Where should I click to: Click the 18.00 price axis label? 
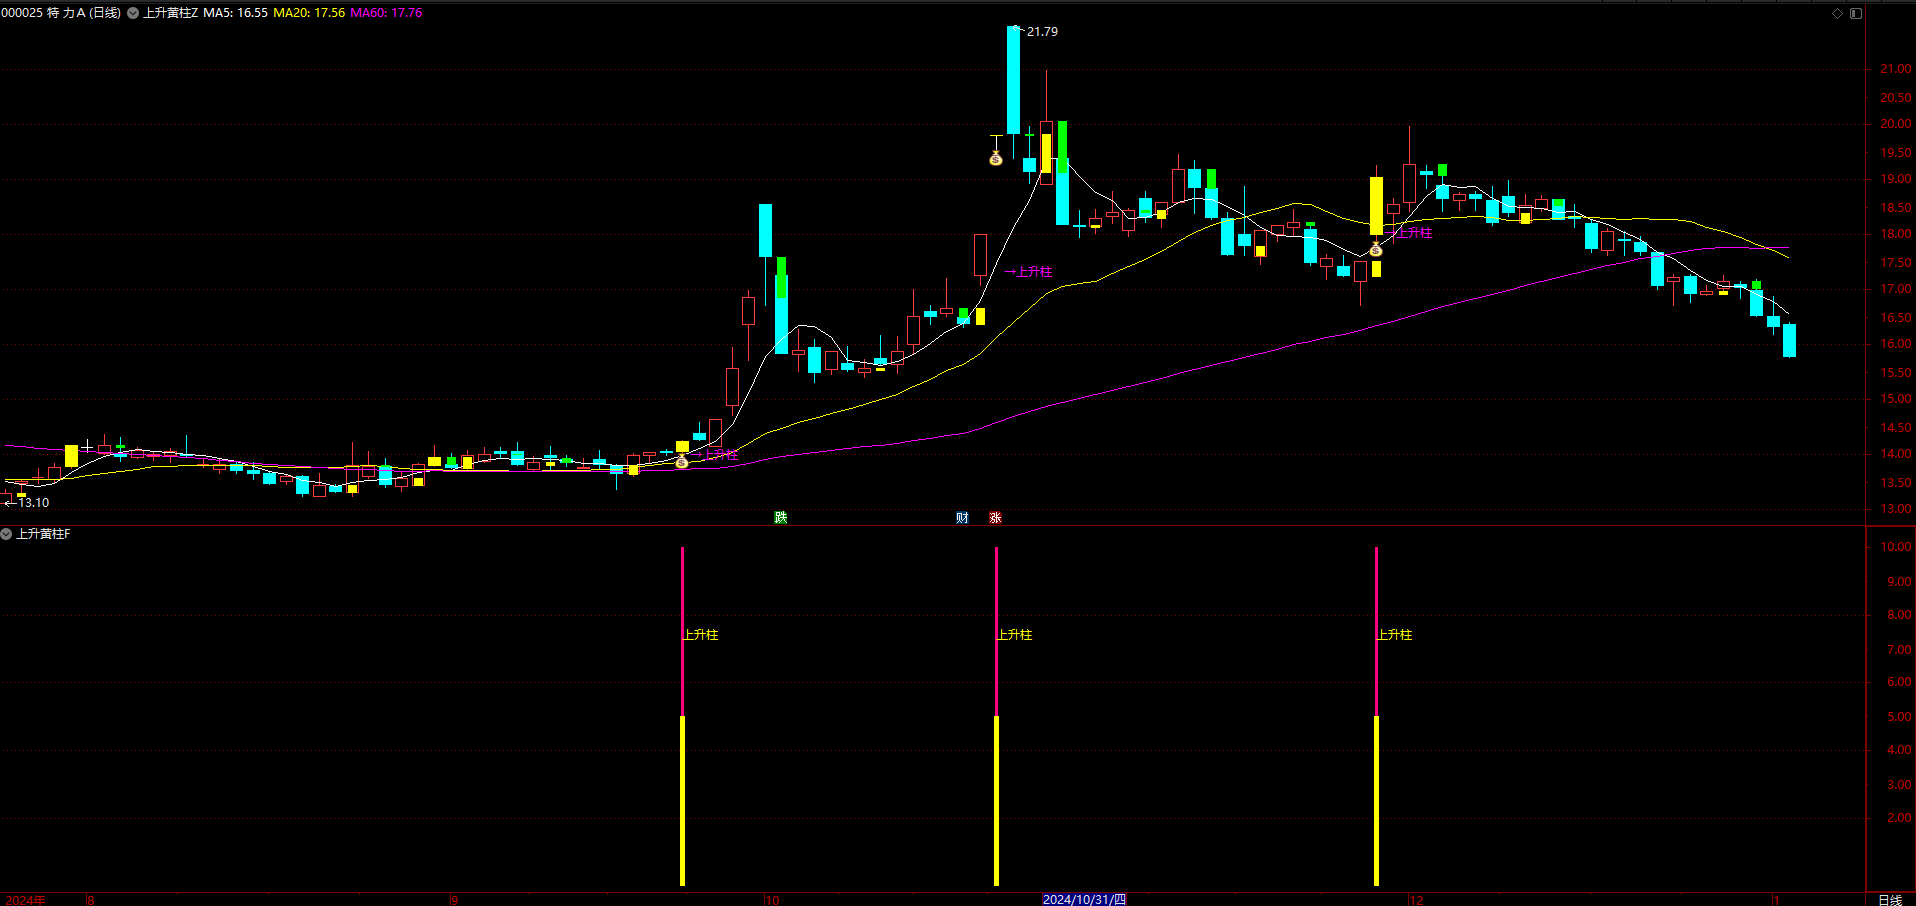[x=1896, y=234]
